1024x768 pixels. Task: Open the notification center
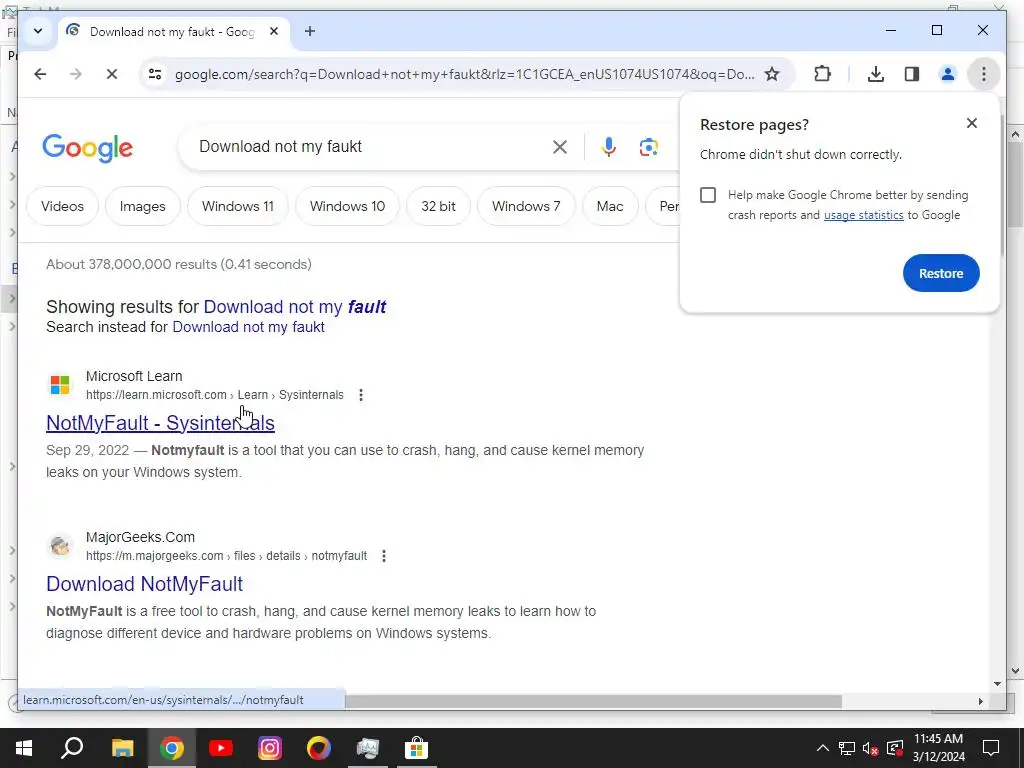(x=991, y=748)
